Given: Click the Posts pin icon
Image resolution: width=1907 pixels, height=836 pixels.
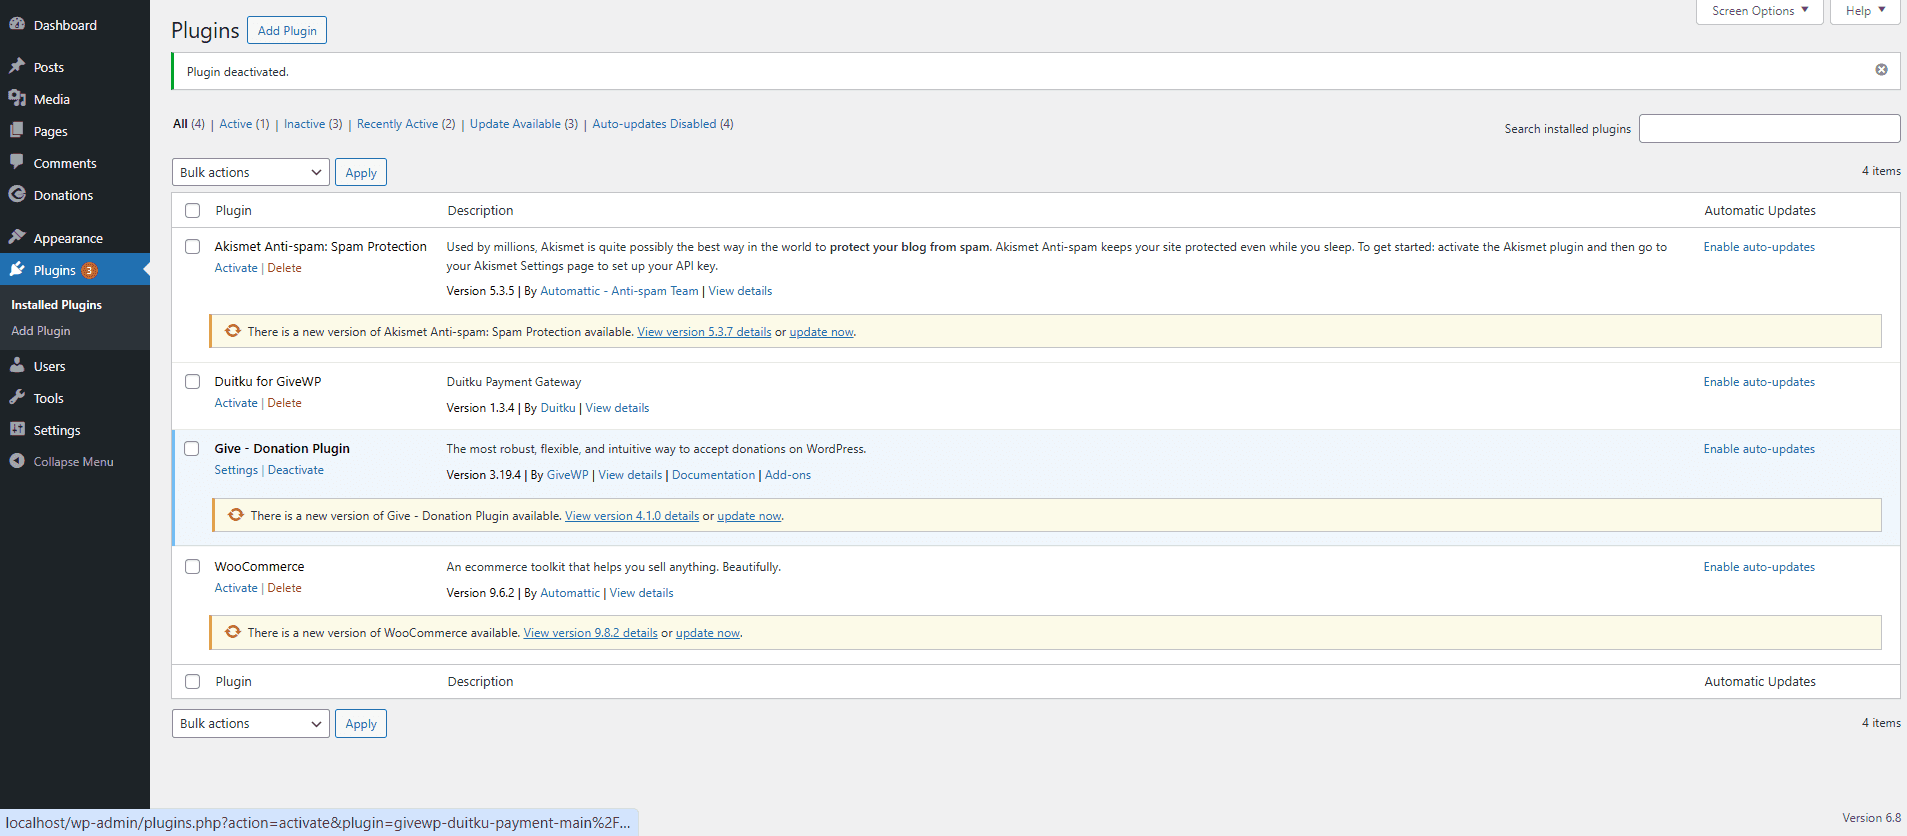Looking at the screenshot, I should click(17, 66).
